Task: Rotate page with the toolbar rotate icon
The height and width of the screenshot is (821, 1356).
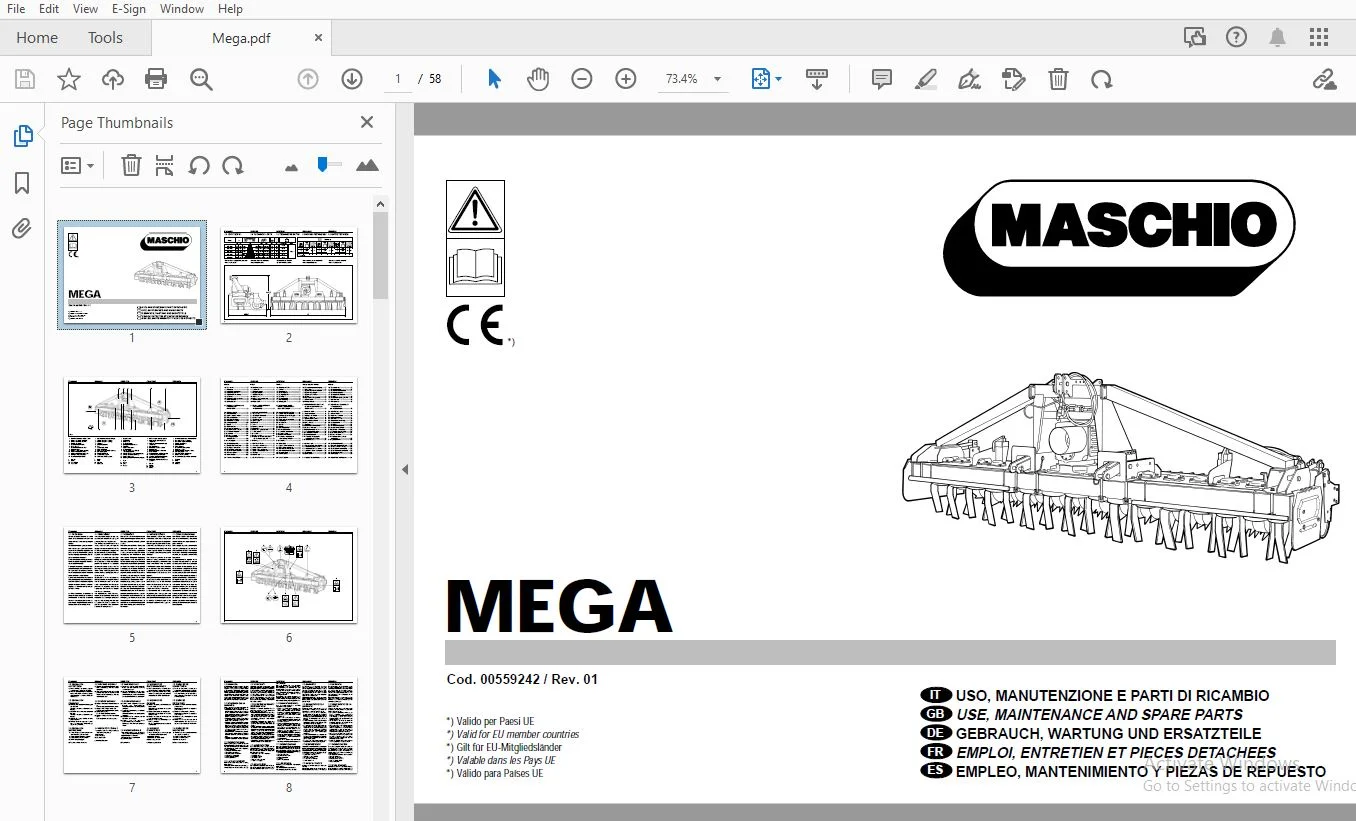Action: pyautogui.click(x=1102, y=79)
